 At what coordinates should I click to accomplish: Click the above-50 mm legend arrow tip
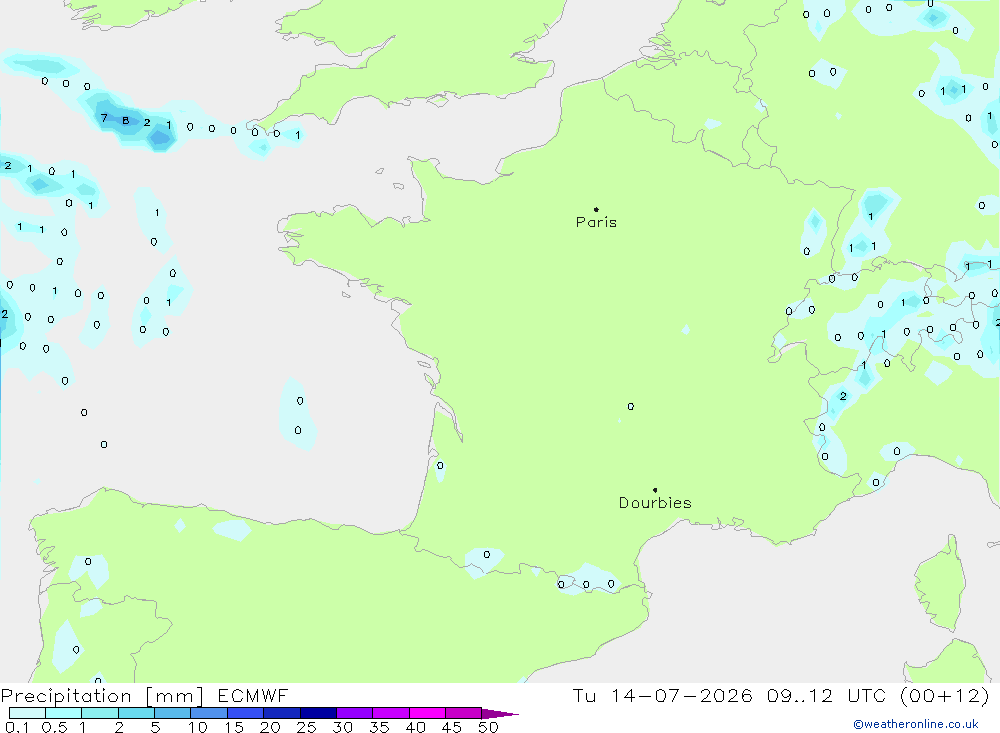pos(500,714)
